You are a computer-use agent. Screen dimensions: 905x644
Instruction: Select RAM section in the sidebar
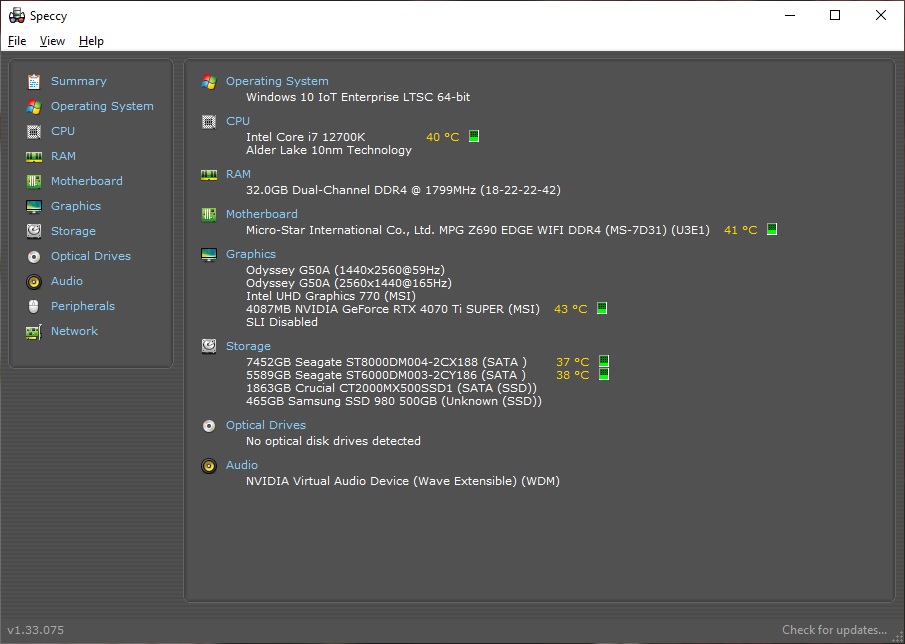[x=63, y=156]
